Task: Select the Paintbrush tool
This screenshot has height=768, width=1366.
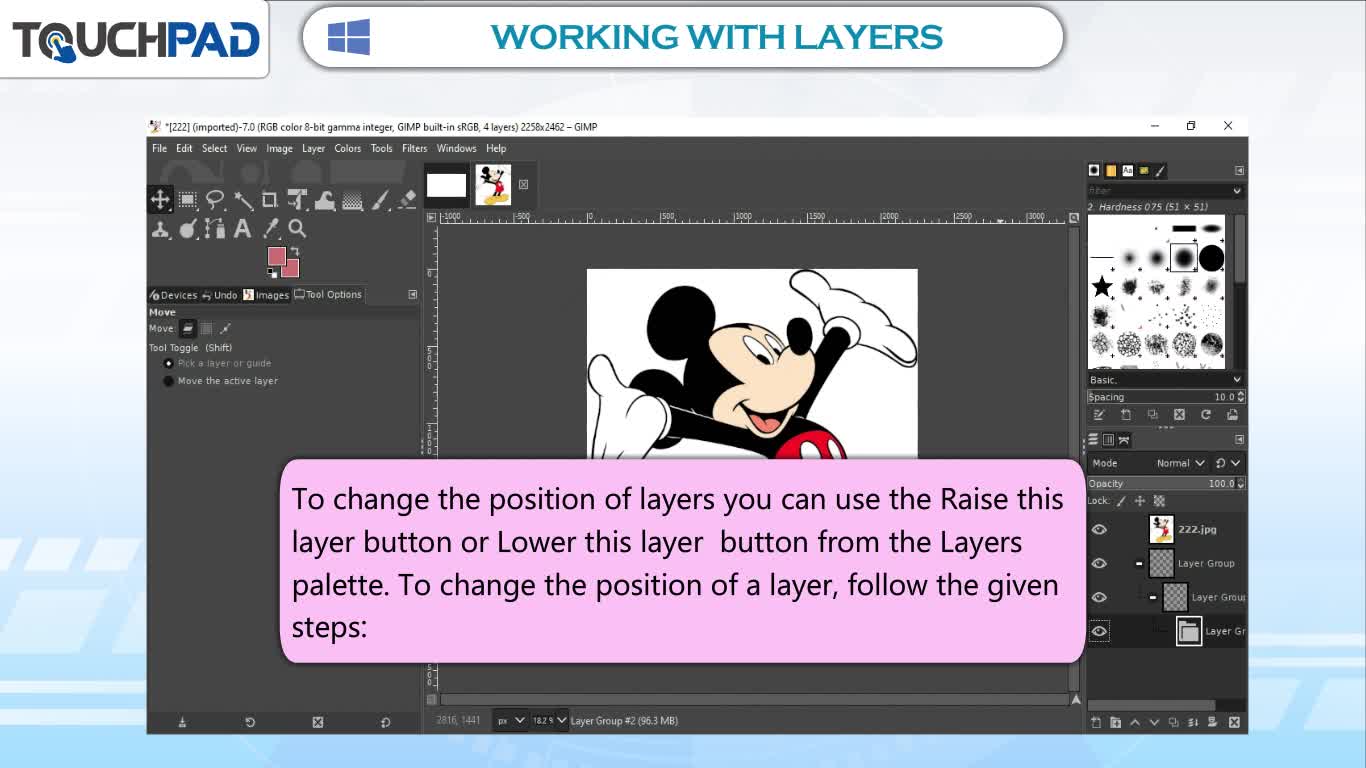Action: (380, 200)
